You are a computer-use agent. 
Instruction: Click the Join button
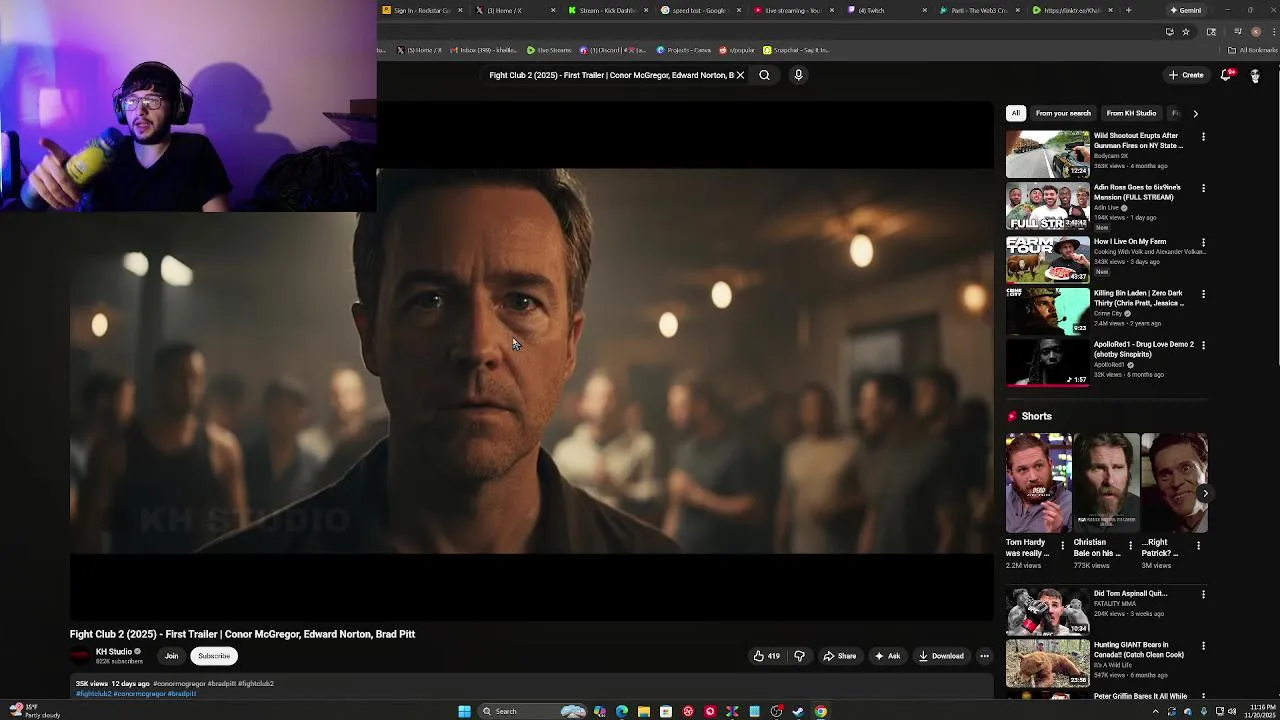pyautogui.click(x=172, y=656)
